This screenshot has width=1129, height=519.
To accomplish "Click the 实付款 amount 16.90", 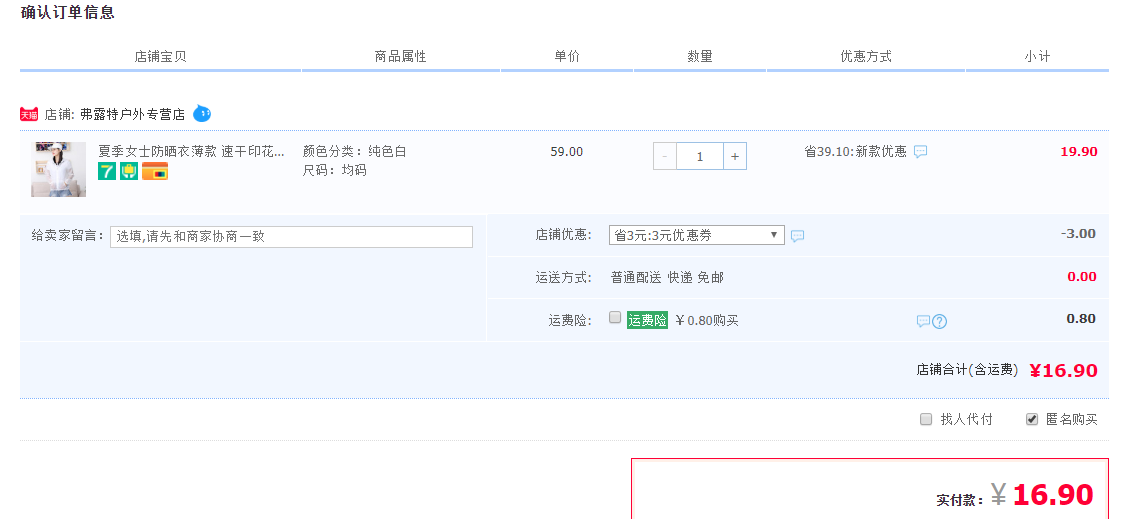I will coord(1053,495).
